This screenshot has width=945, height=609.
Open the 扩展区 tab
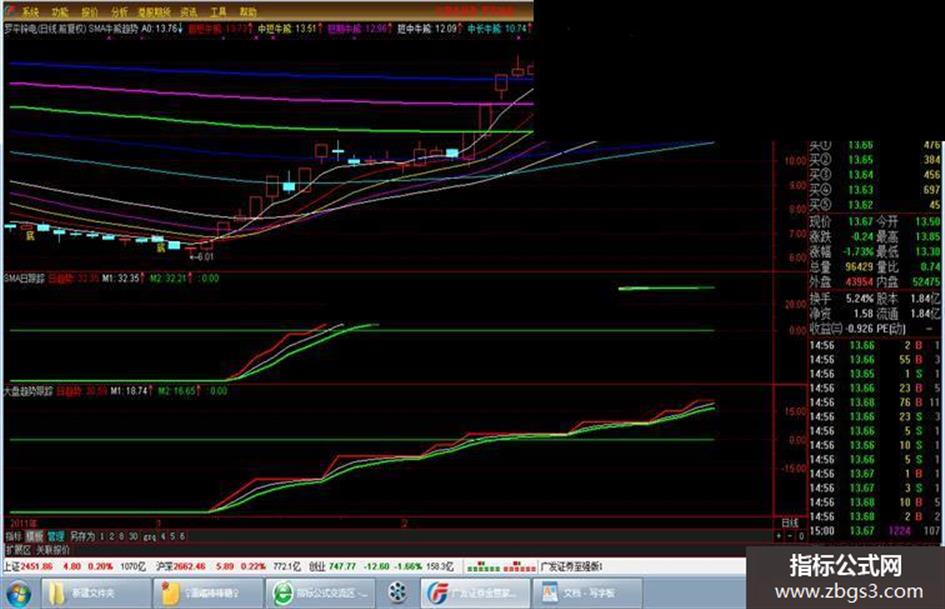coord(18,550)
